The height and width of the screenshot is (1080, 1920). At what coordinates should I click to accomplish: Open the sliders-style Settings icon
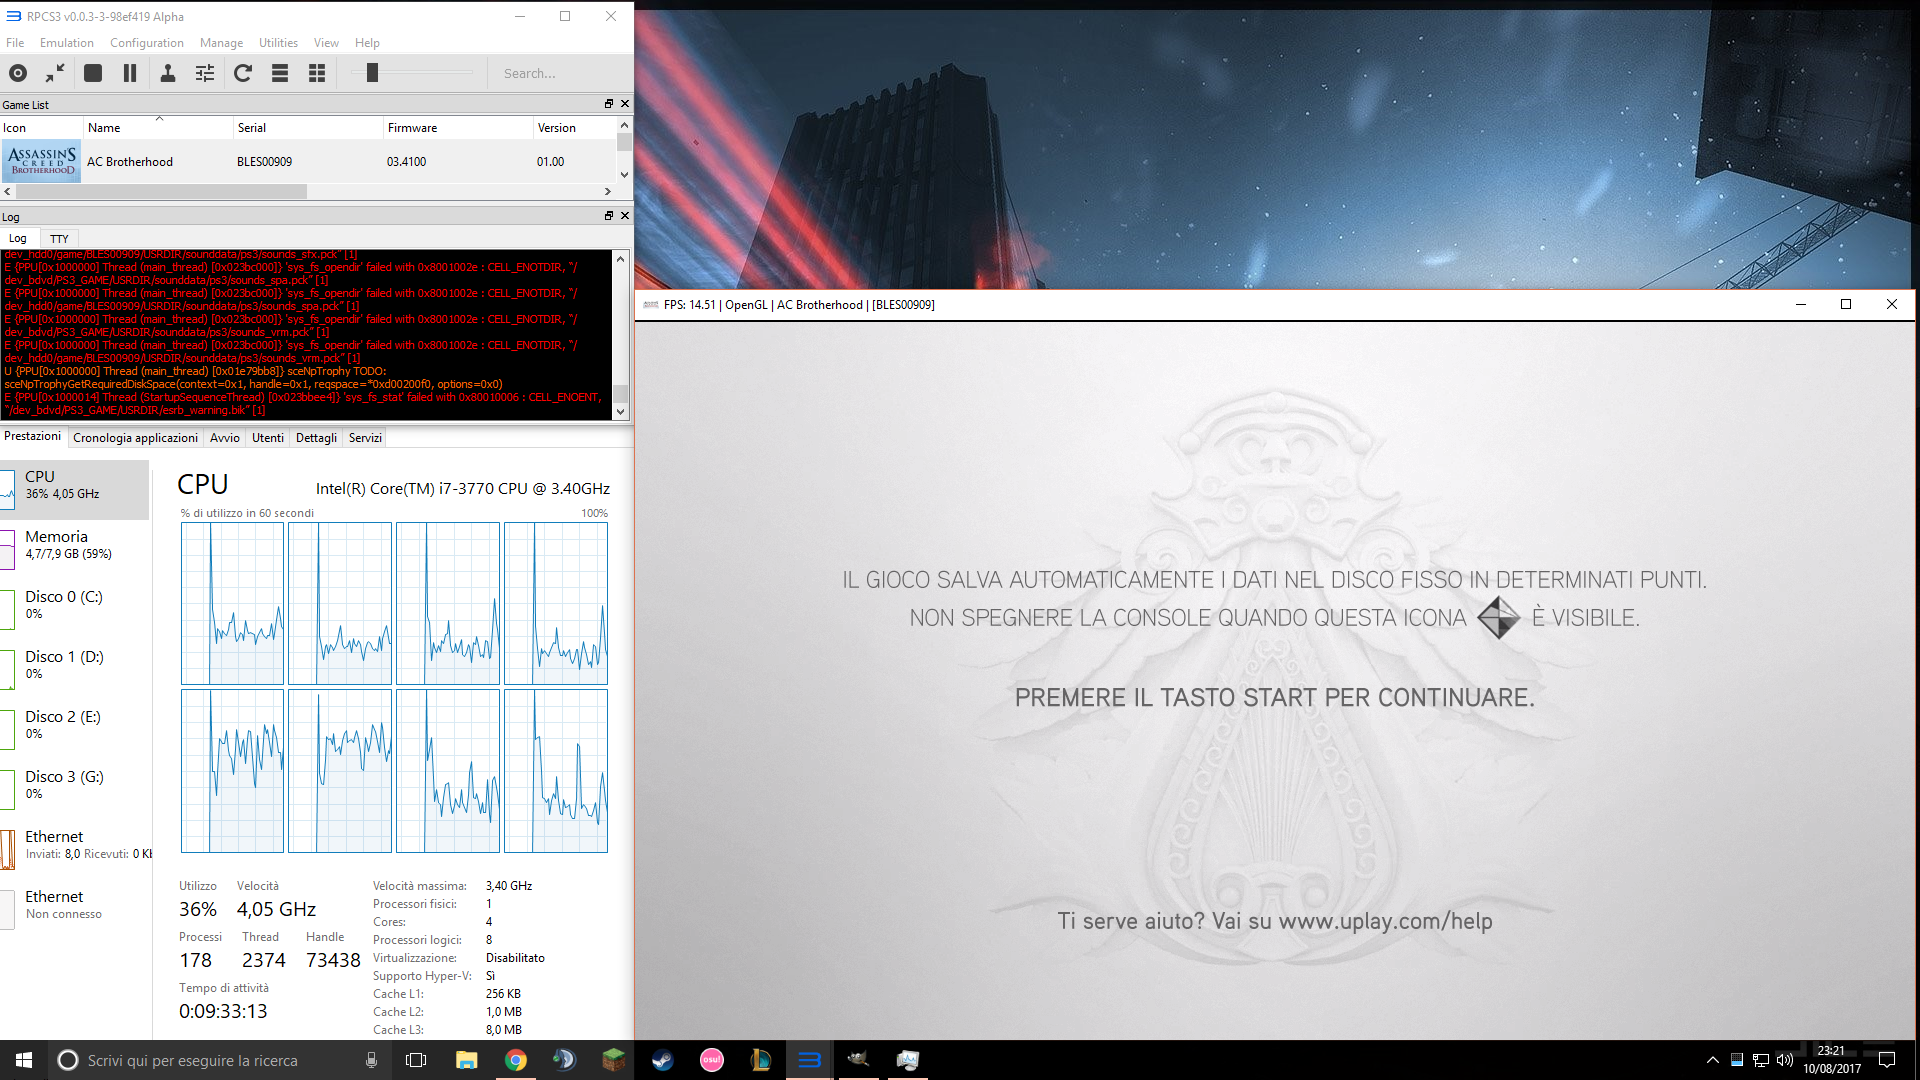tap(205, 73)
